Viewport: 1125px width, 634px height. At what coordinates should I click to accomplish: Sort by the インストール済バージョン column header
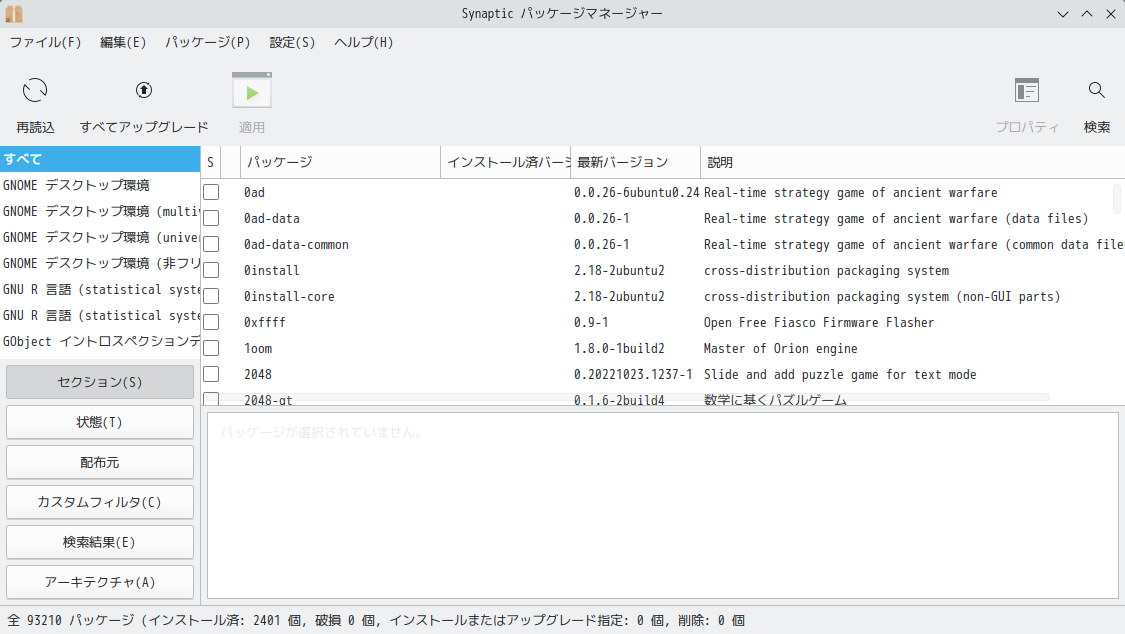click(506, 162)
